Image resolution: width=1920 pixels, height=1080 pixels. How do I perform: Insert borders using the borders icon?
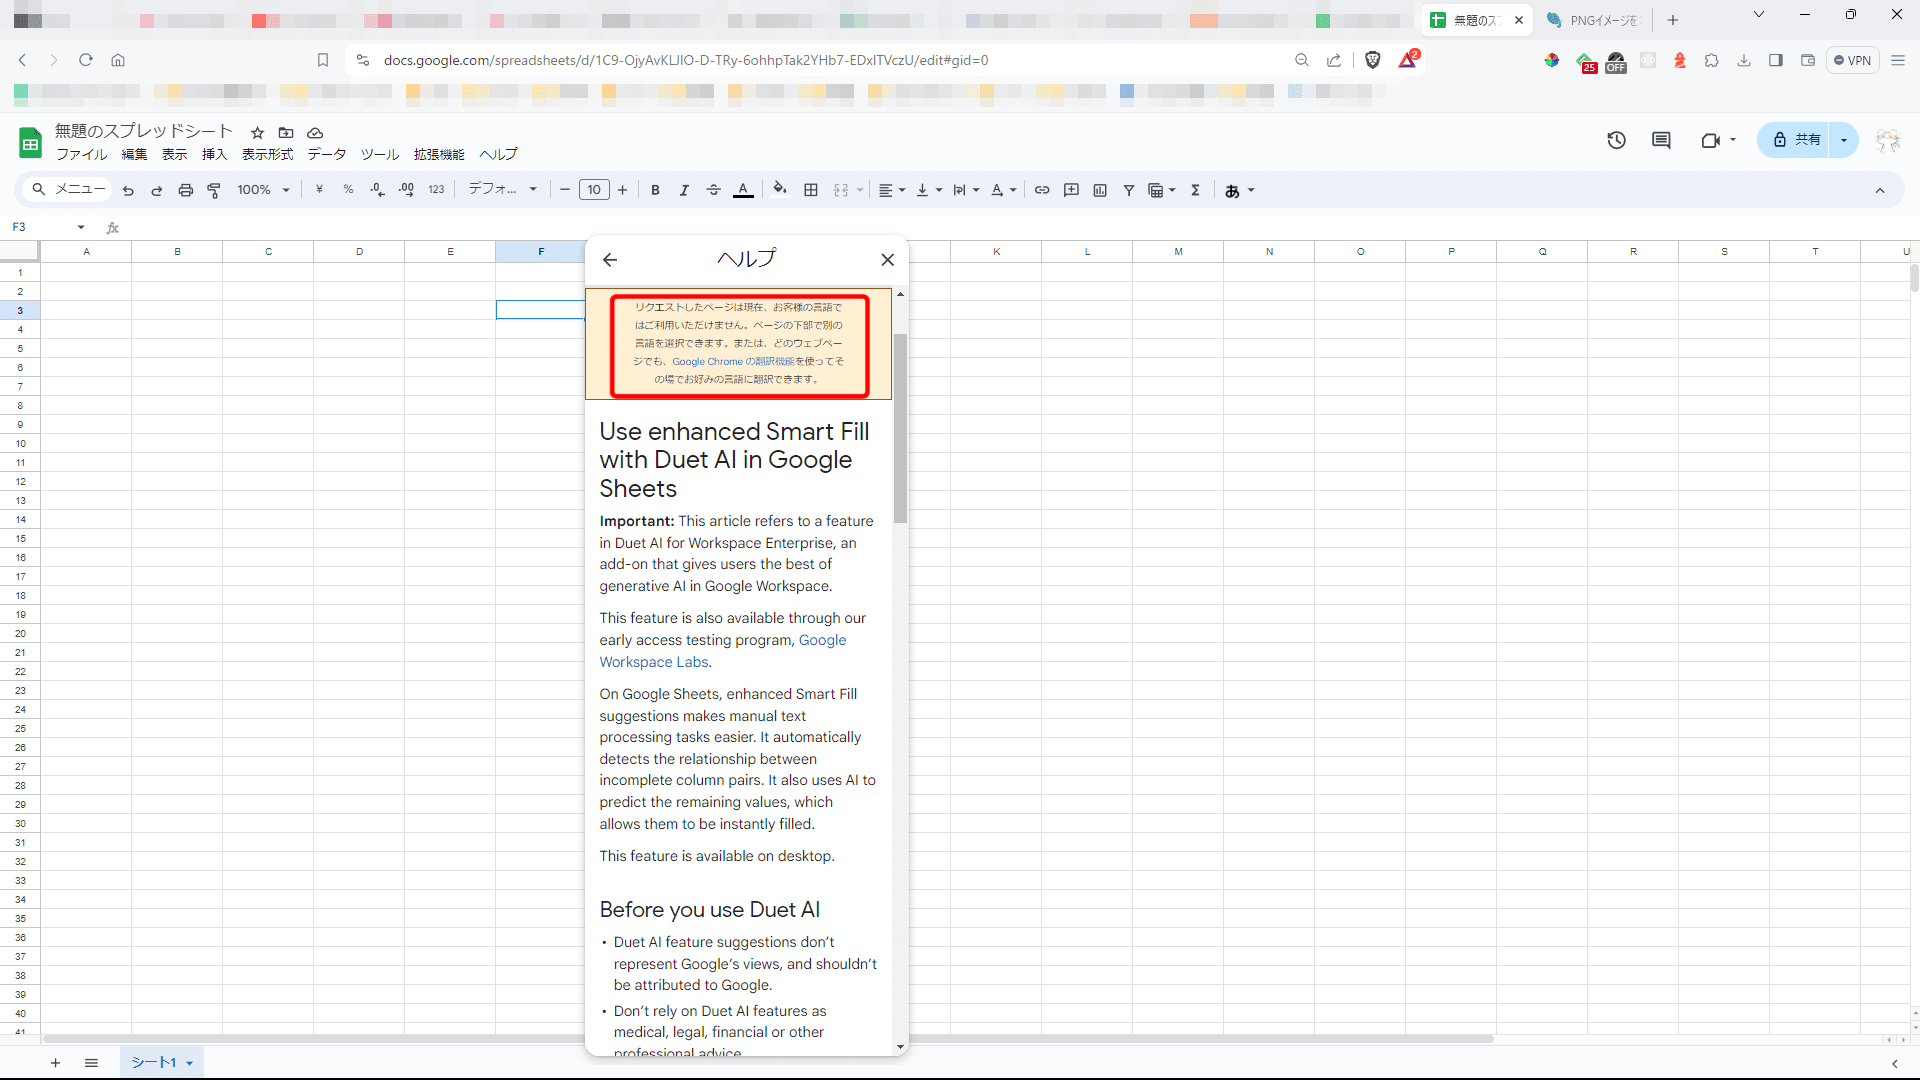(811, 190)
